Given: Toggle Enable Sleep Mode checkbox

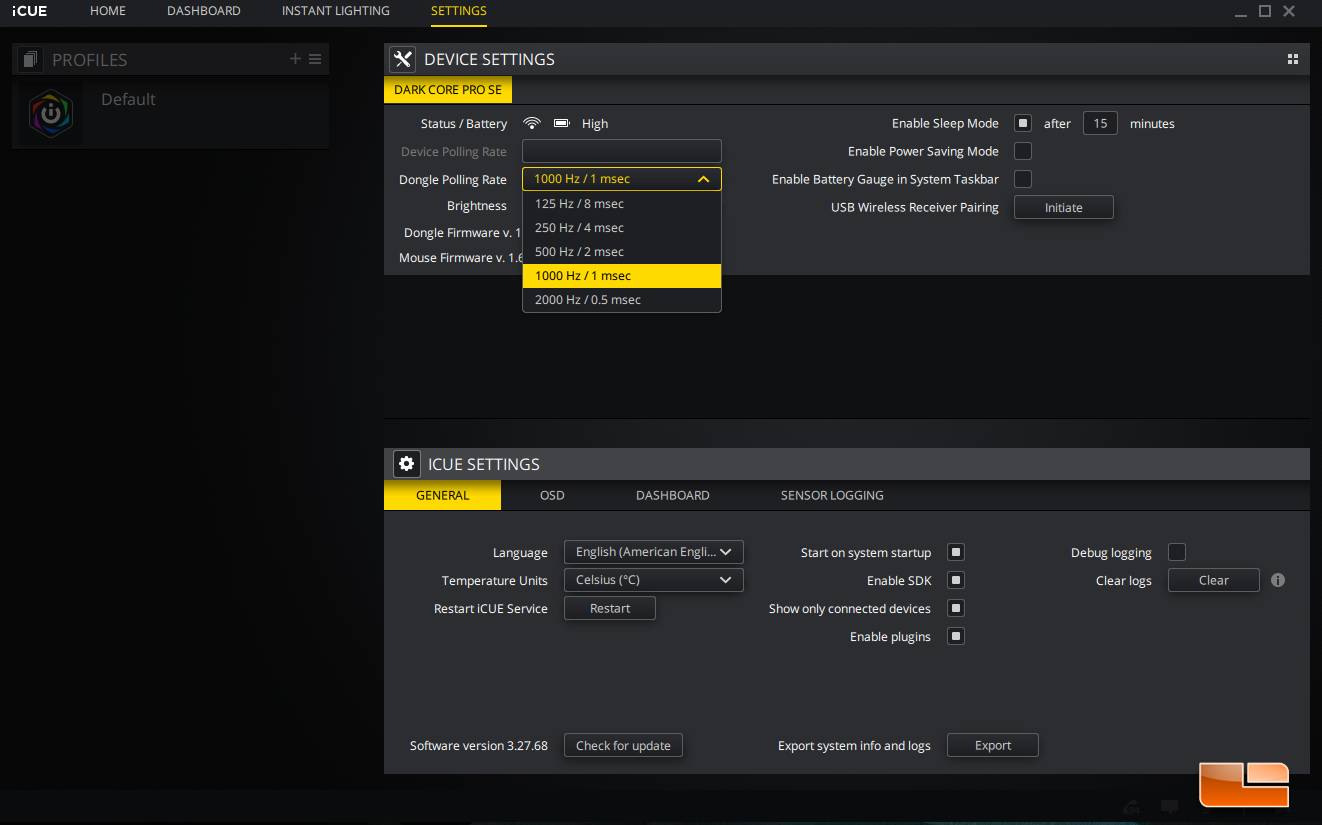Looking at the screenshot, I should point(1023,123).
